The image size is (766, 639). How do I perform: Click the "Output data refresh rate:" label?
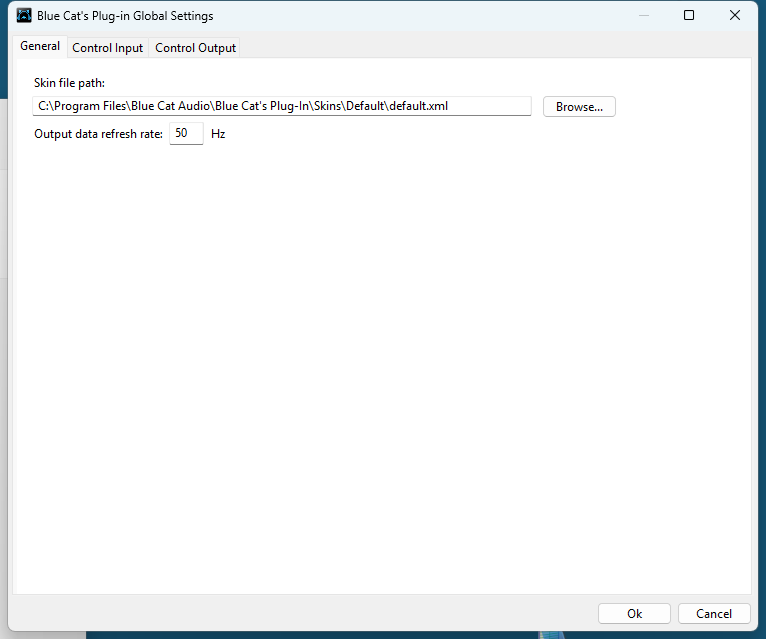pos(98,134)
